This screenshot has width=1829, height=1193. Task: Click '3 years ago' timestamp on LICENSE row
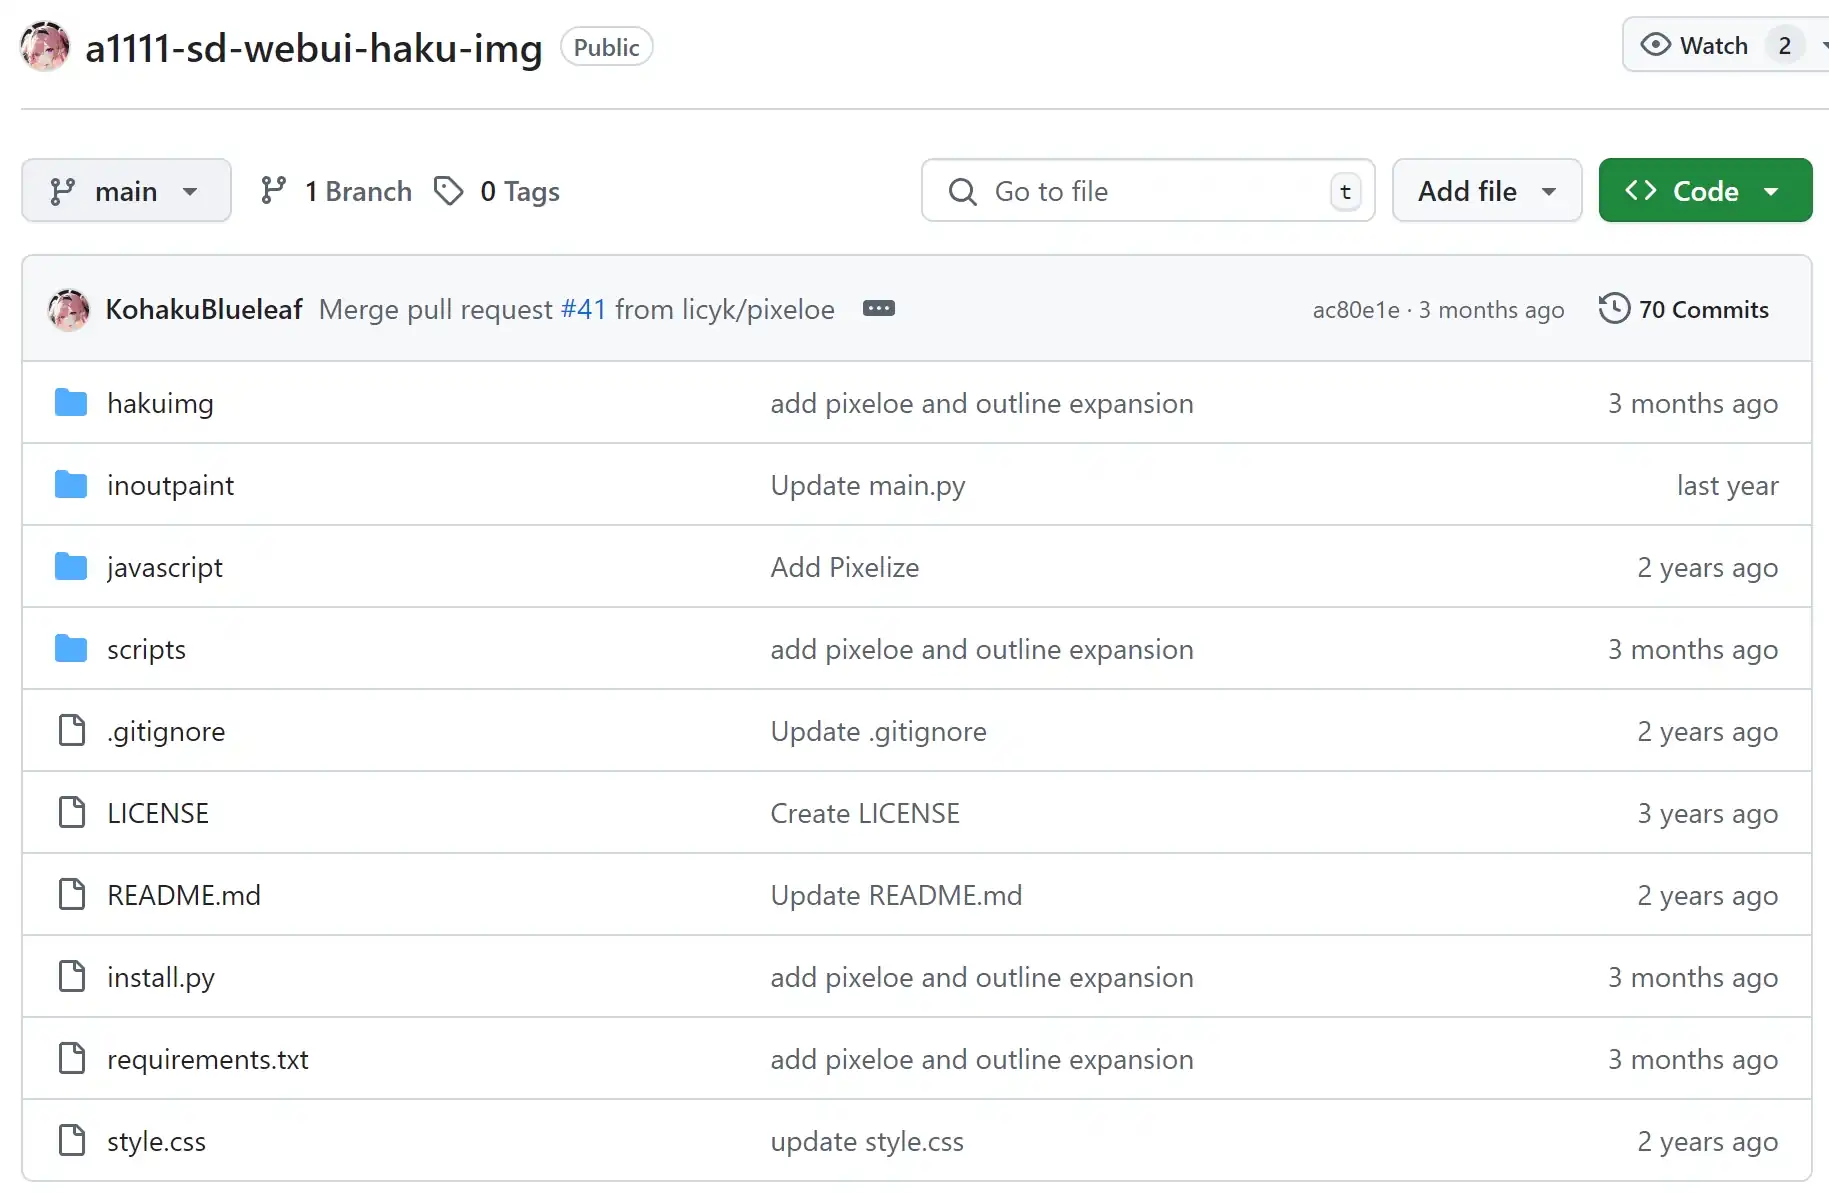point(1707,813)
